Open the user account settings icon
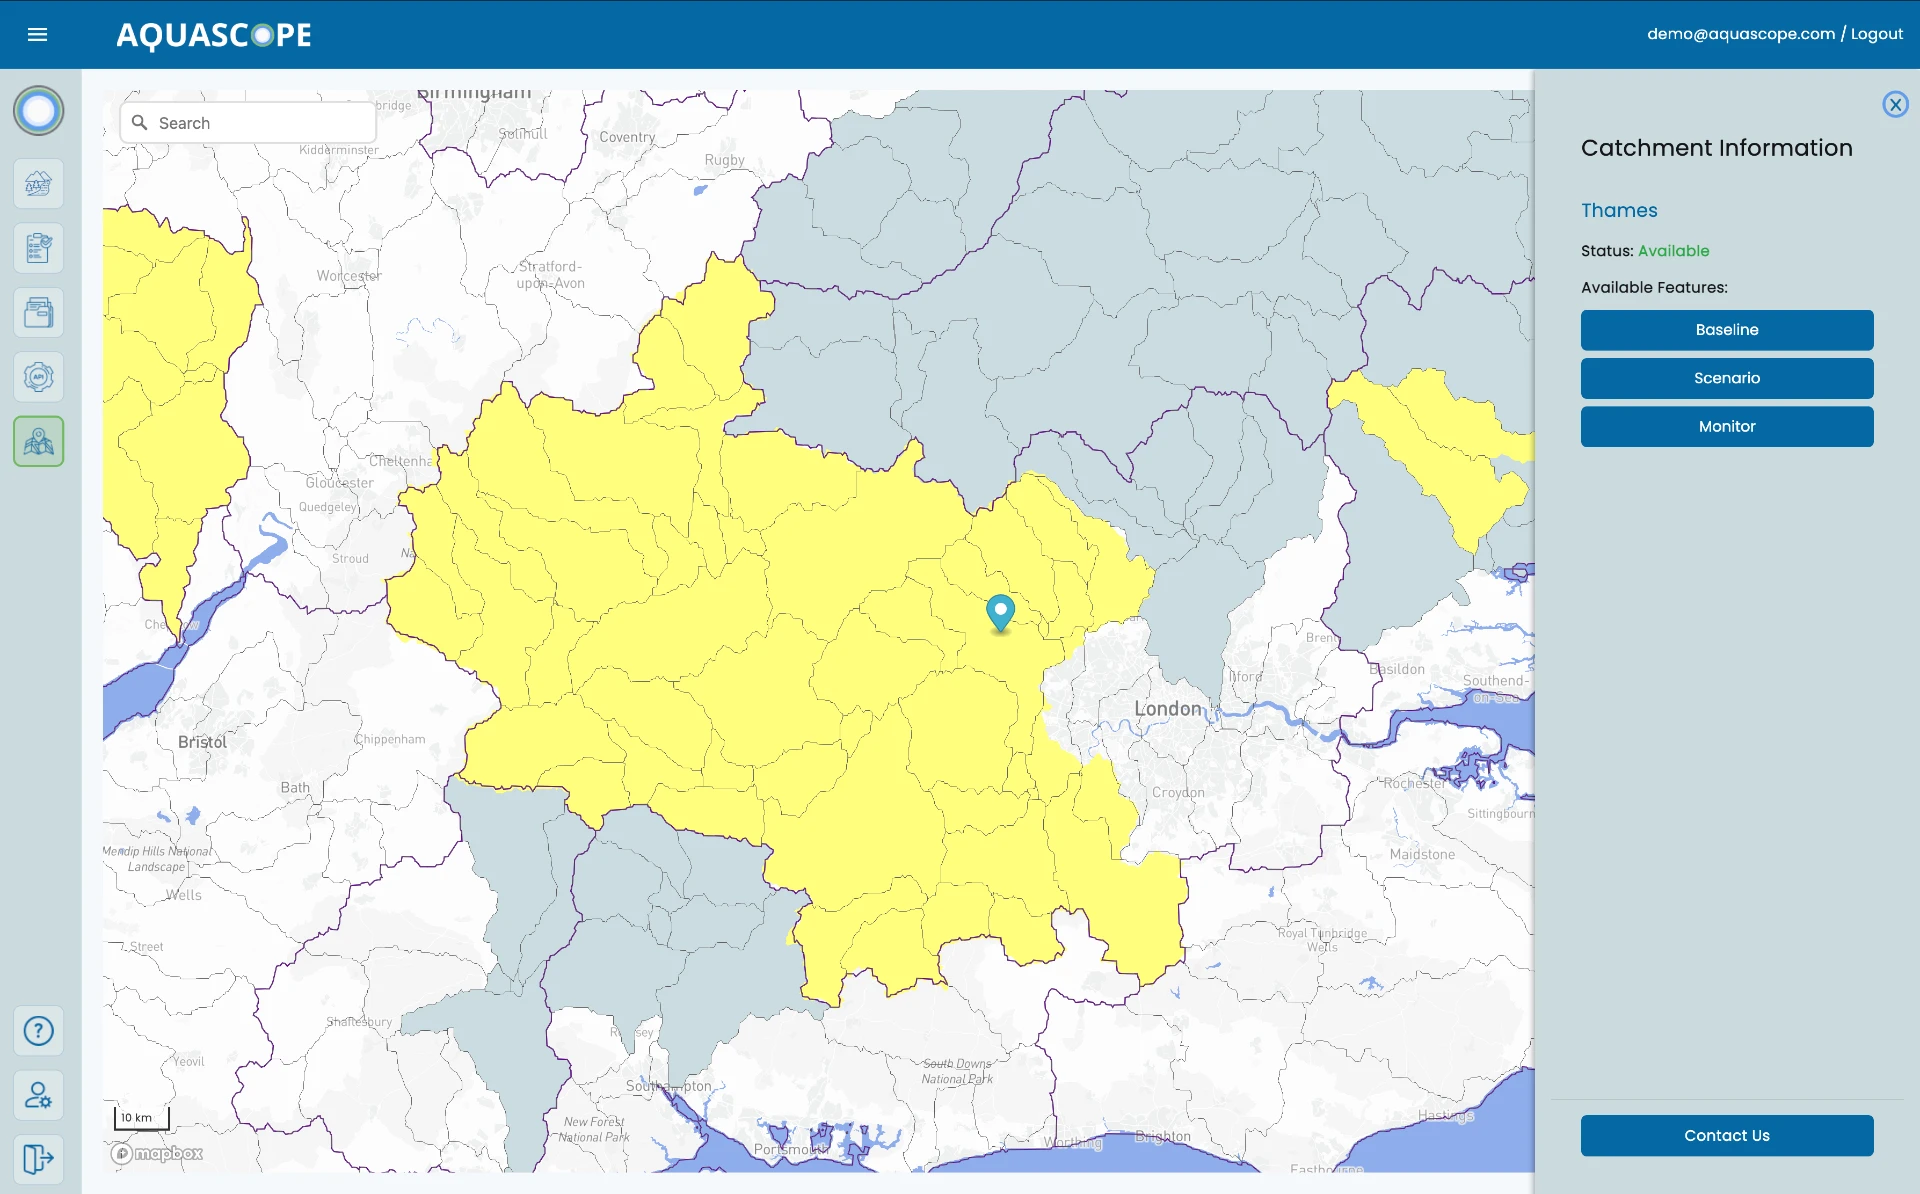This screenshot has height=1194, width=1920. [x=38, y=1095]
